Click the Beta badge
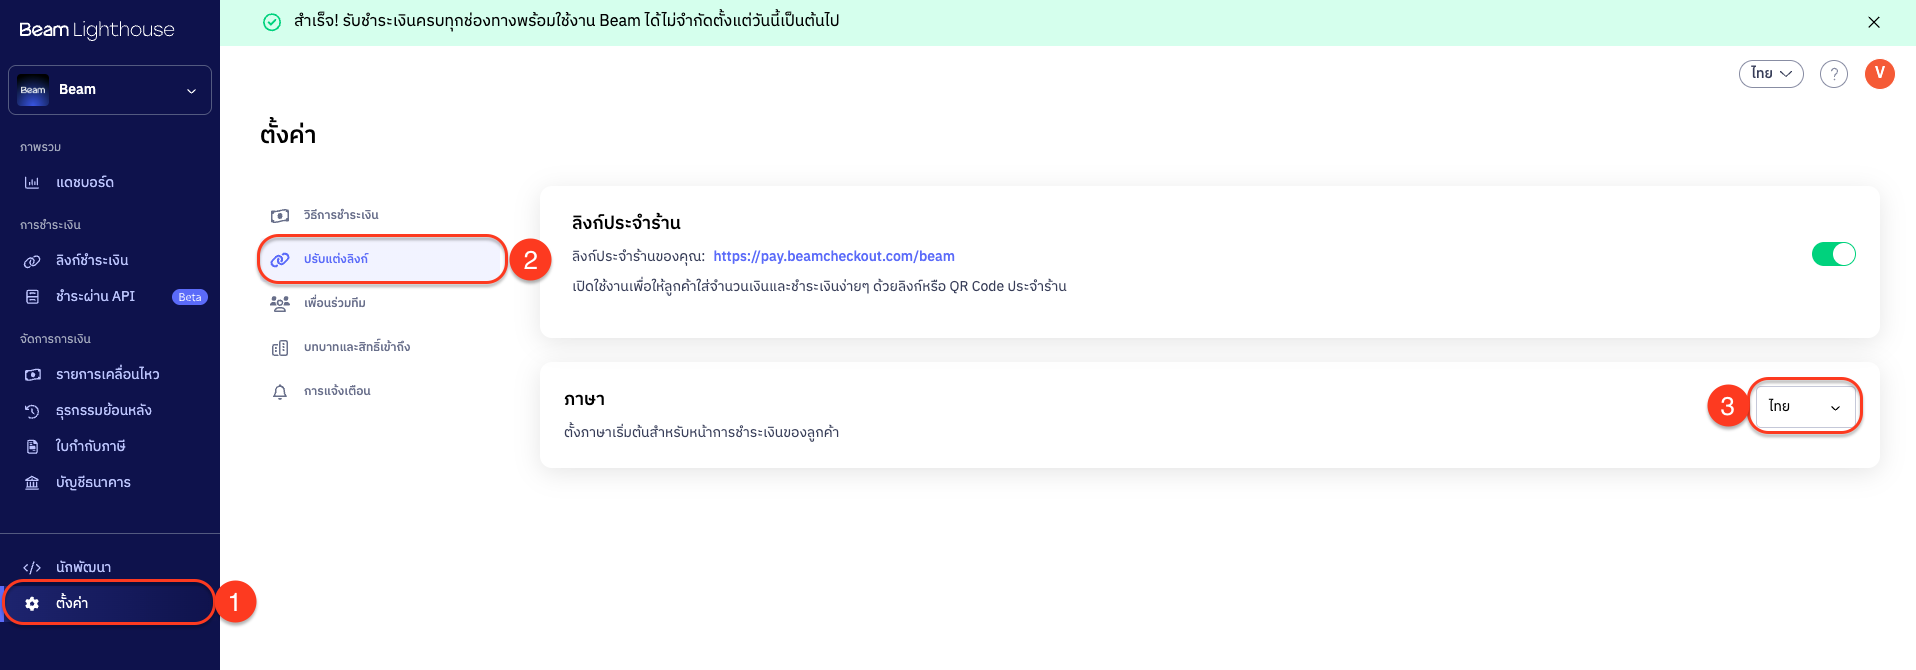 tap(190, 297)
